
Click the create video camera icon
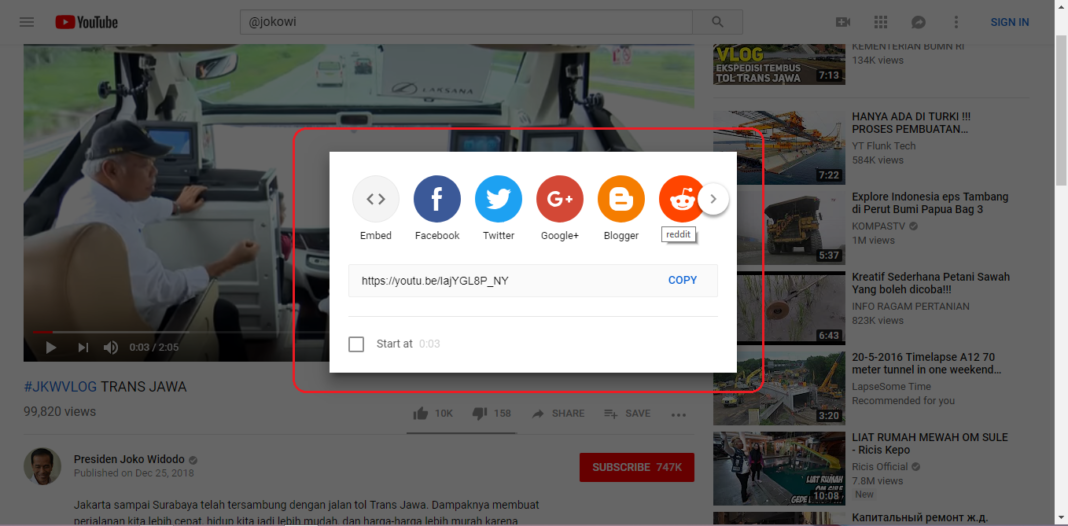coord(843,22)
